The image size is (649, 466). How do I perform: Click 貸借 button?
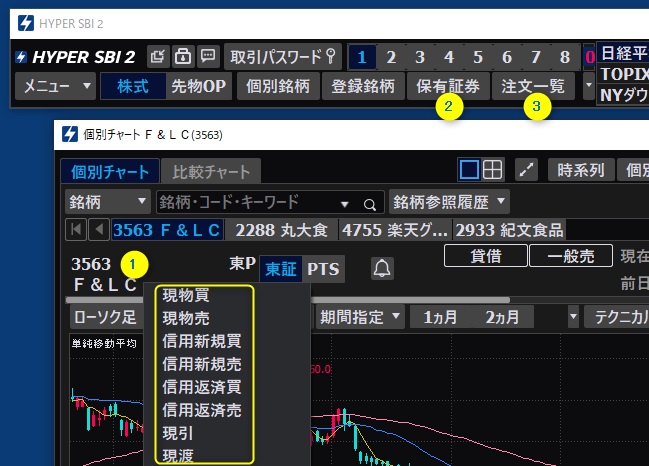coord(486,256)
